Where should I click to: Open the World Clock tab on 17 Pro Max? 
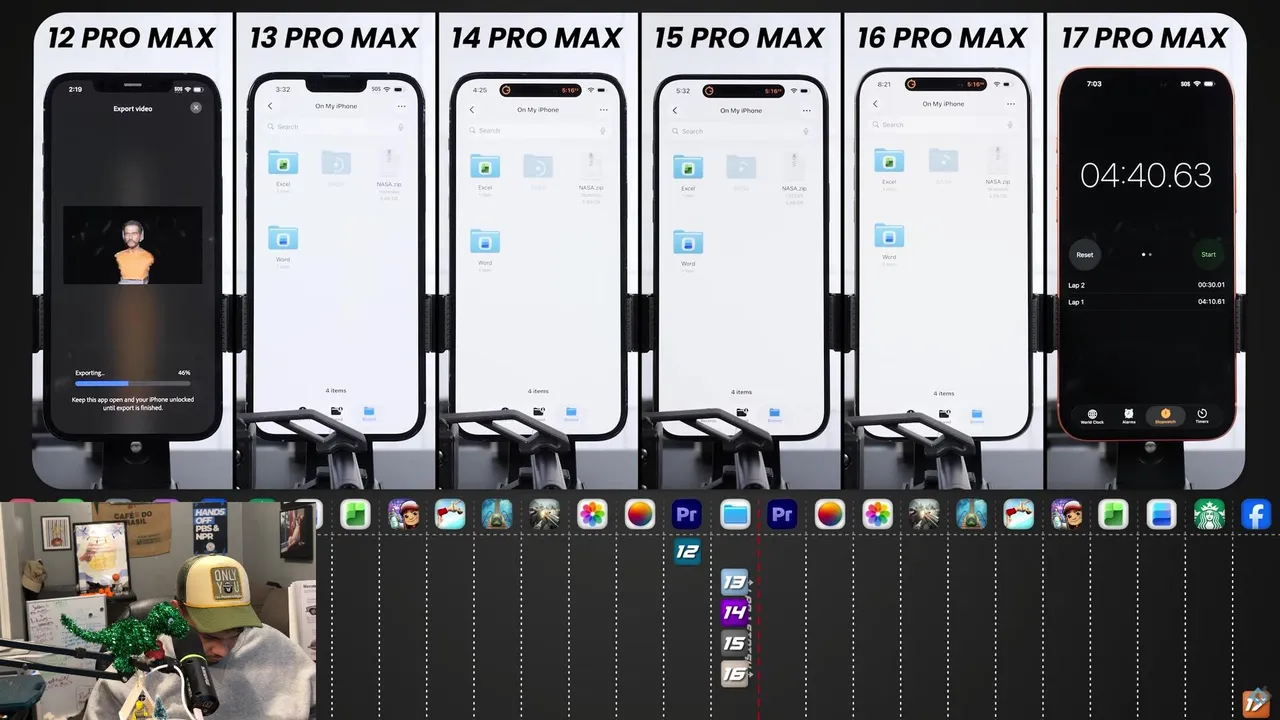[x=1092, y=417]
